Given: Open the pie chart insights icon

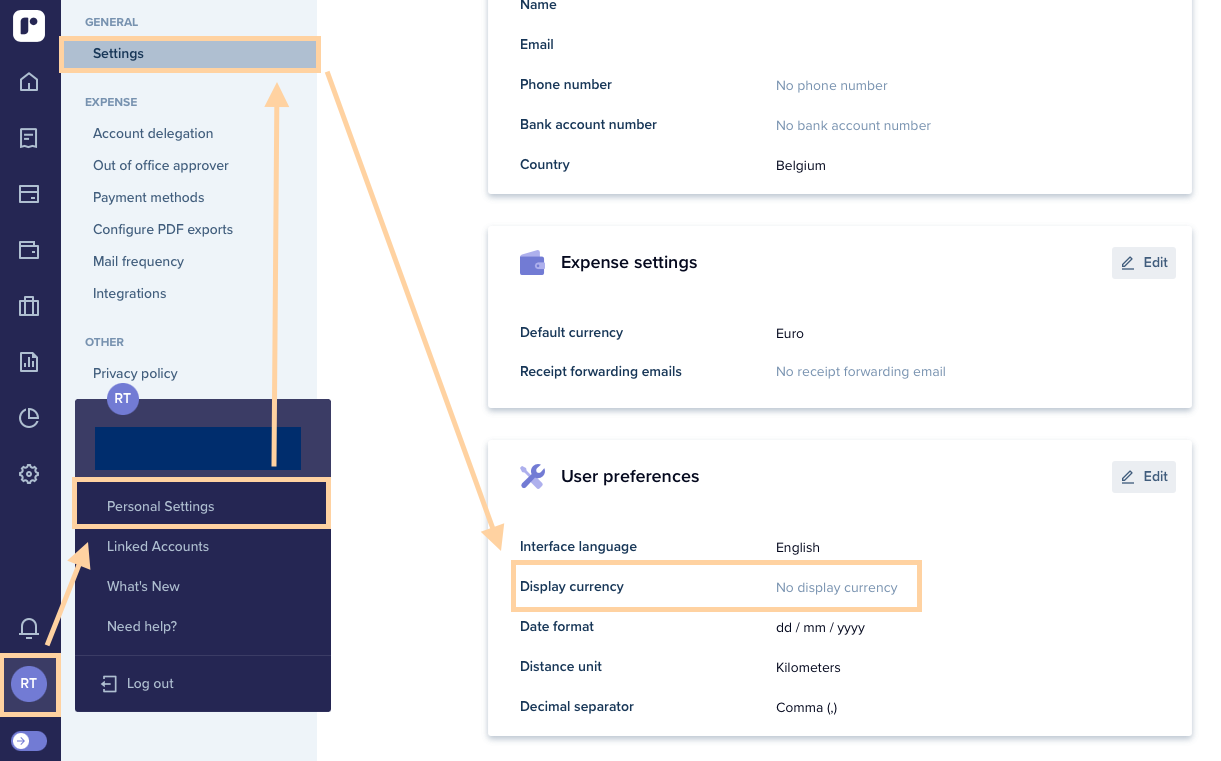Looking at the screenshot, I should tap(29, 418).
